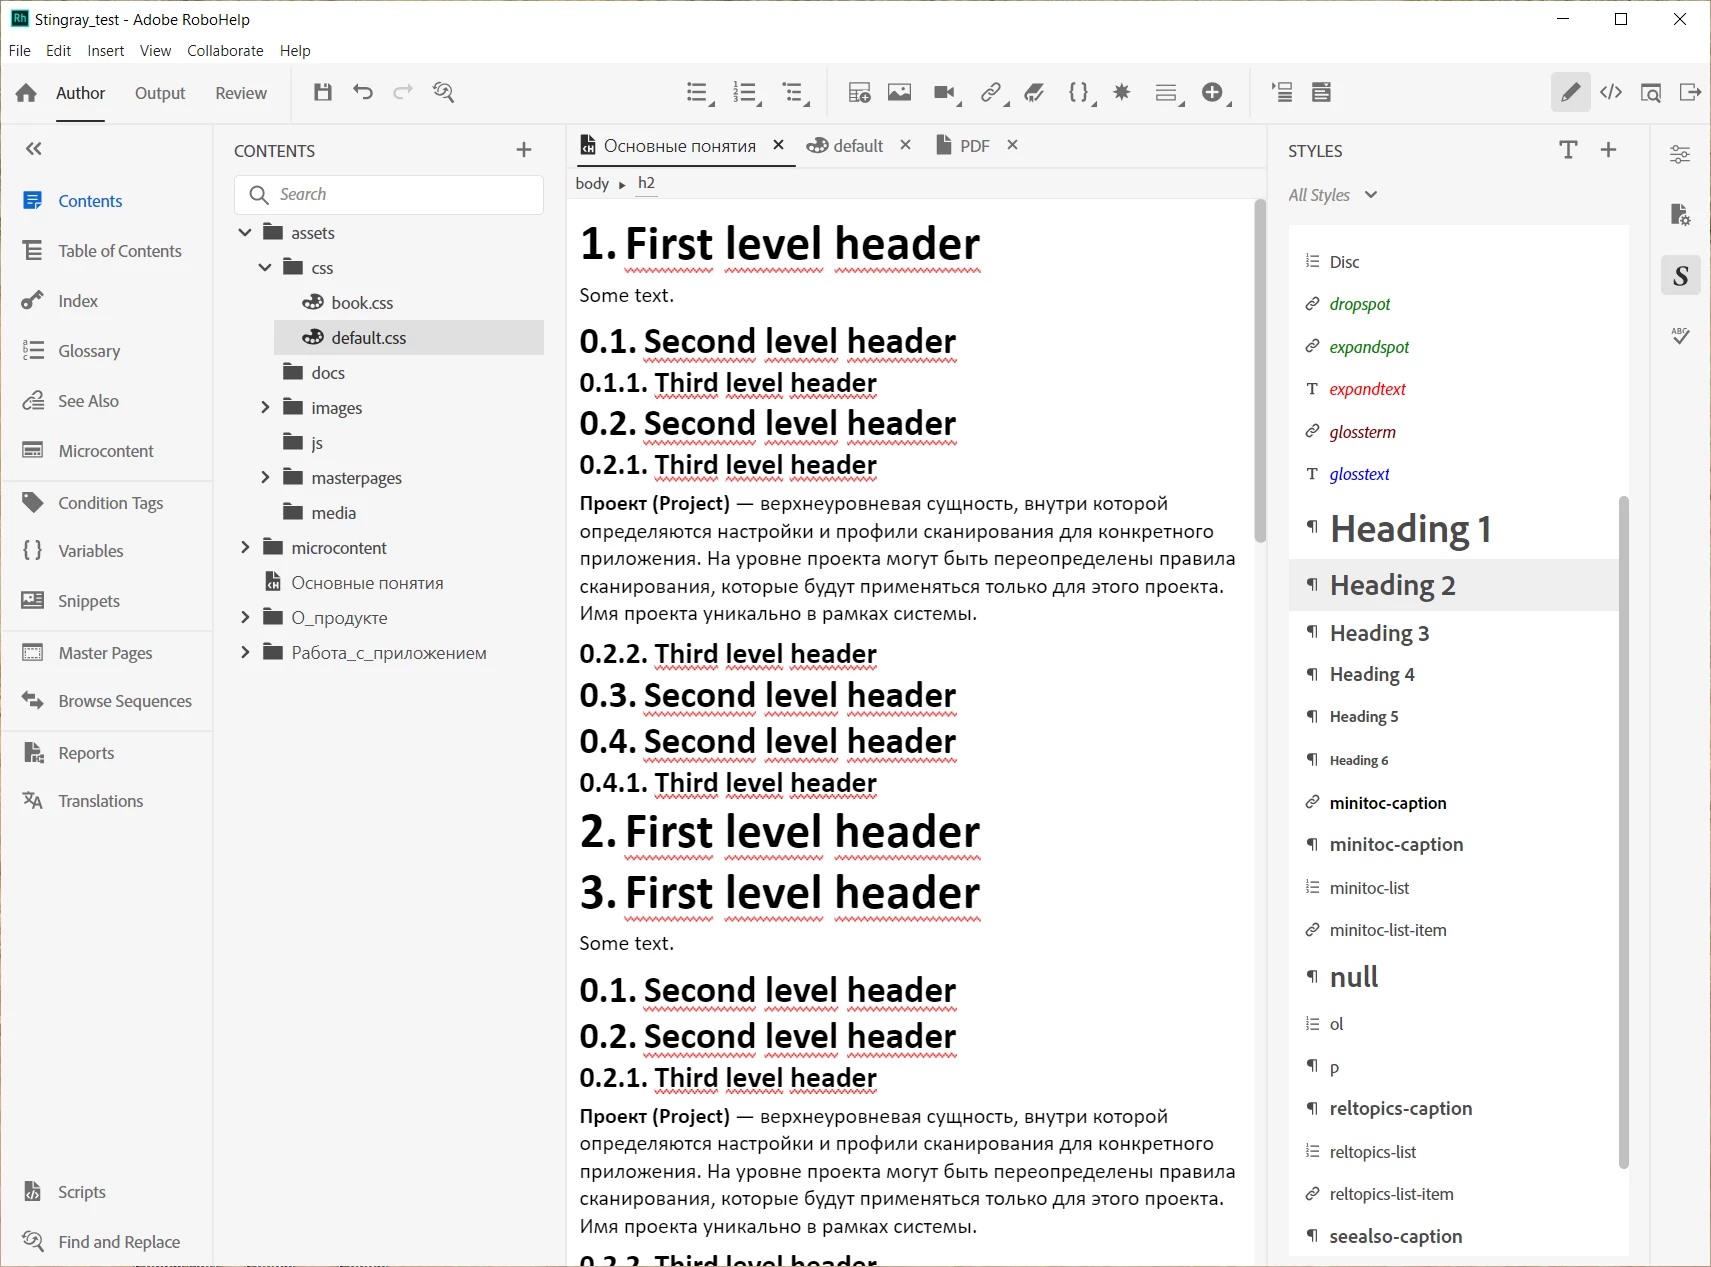
Task: Go to the Home icon in toolbar
Action: (x=26, y=93)
